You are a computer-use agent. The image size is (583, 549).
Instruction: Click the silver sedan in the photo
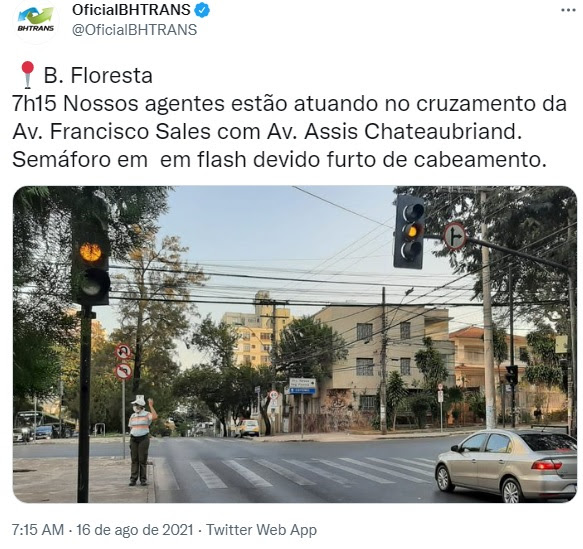506,465
